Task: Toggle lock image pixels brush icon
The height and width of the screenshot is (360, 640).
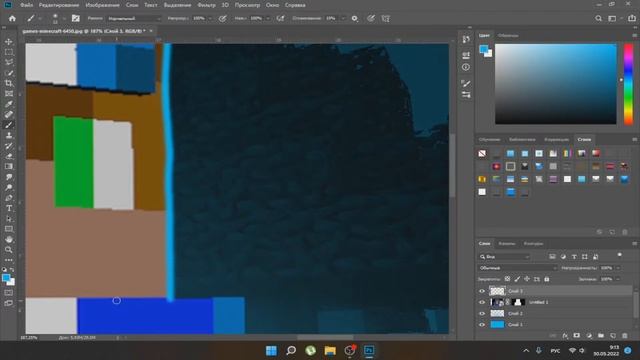Action: [x=517, y=279]
